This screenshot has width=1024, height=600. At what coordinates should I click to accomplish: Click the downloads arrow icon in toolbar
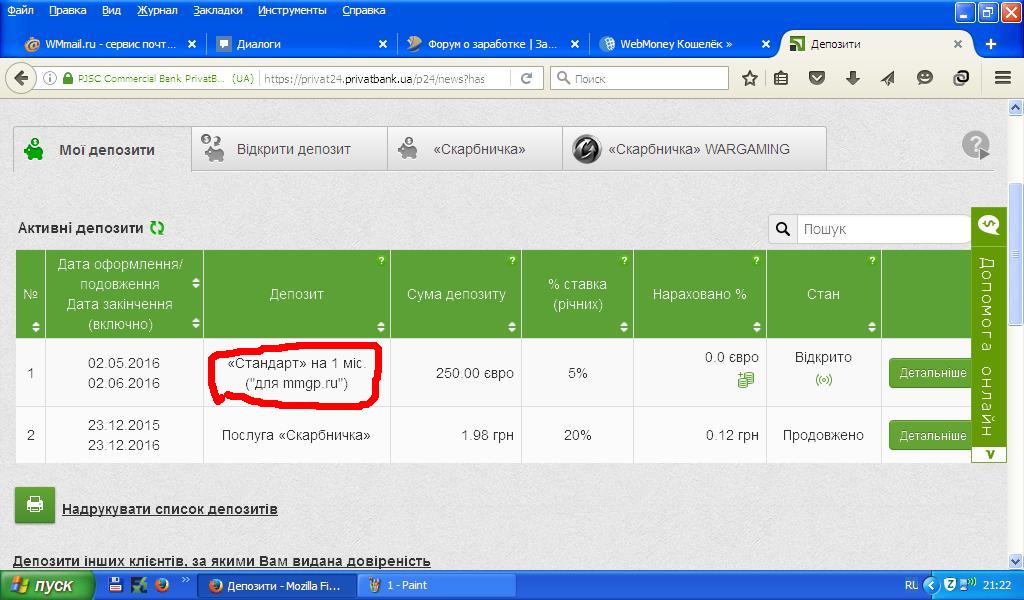coord(853,78)
